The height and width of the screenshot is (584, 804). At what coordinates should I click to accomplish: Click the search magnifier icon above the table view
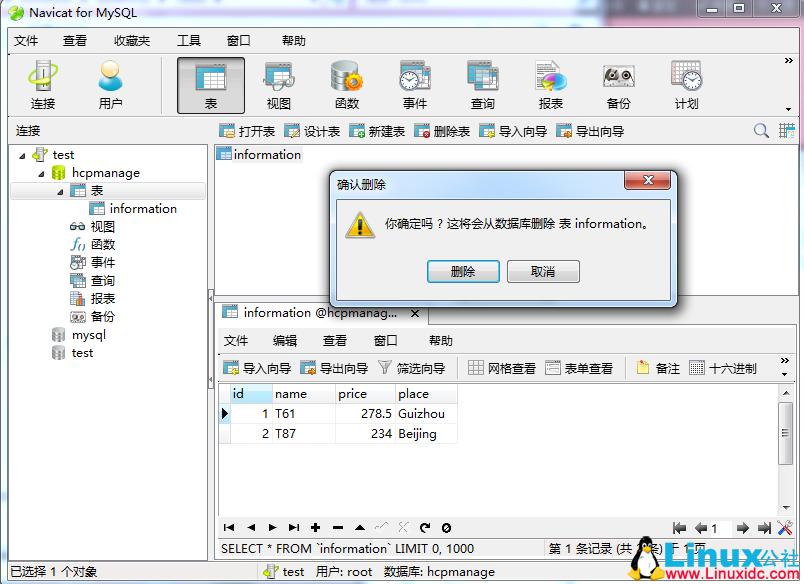tap(761, 130)
